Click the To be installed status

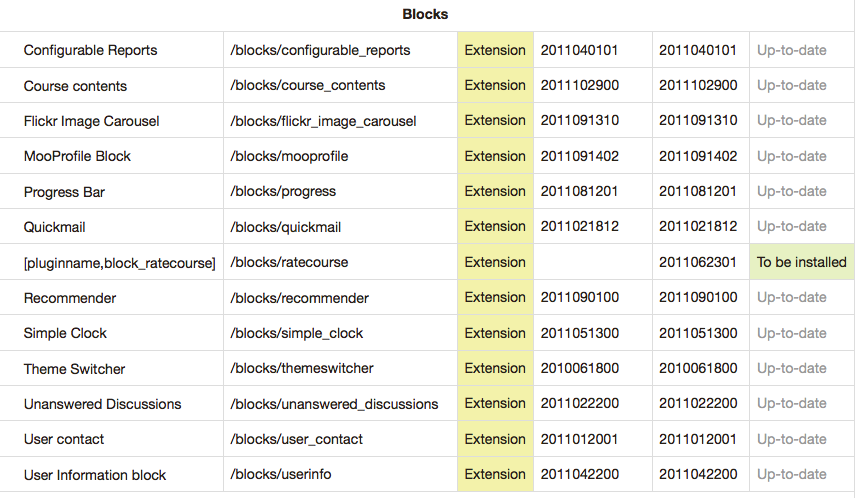point(801,262)
